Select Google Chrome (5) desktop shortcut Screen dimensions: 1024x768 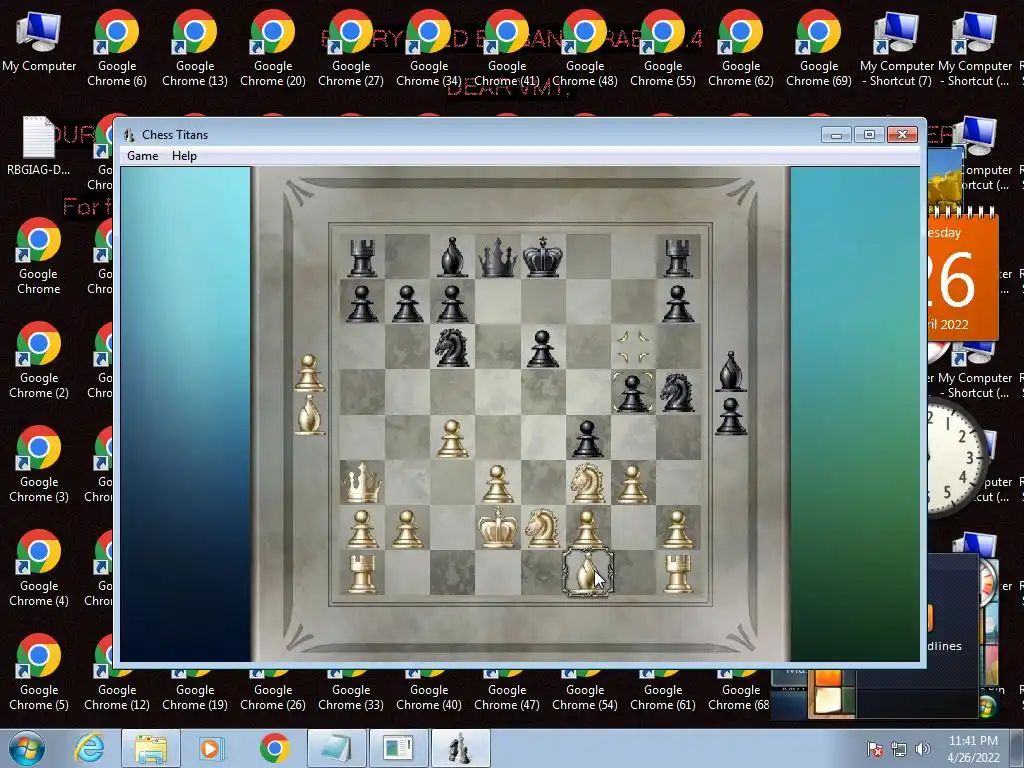(x=39, y=672)
